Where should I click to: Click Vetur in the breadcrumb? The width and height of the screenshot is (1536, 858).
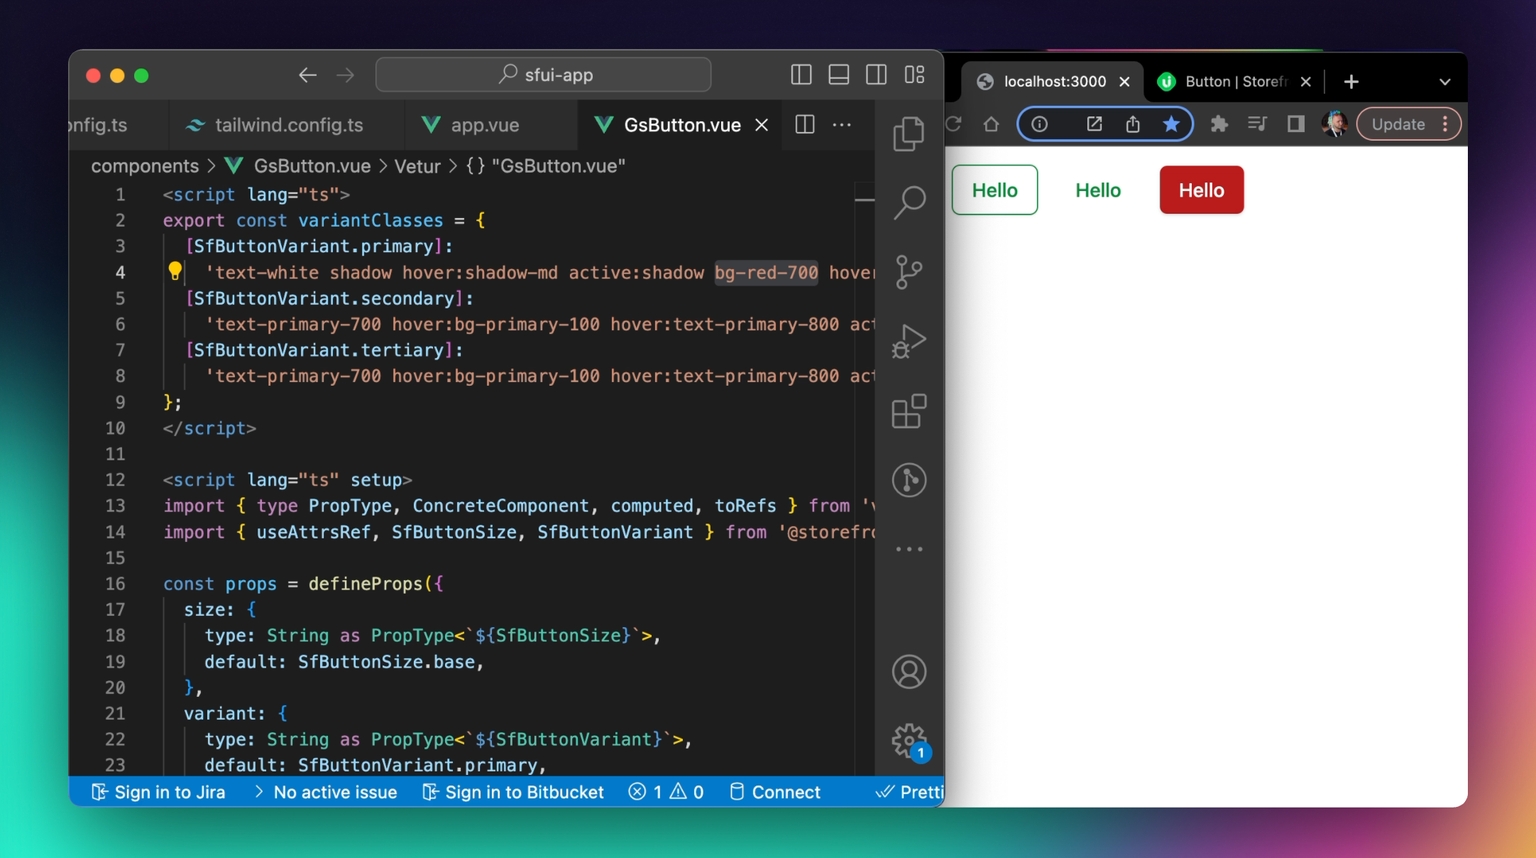pos(417,166)
